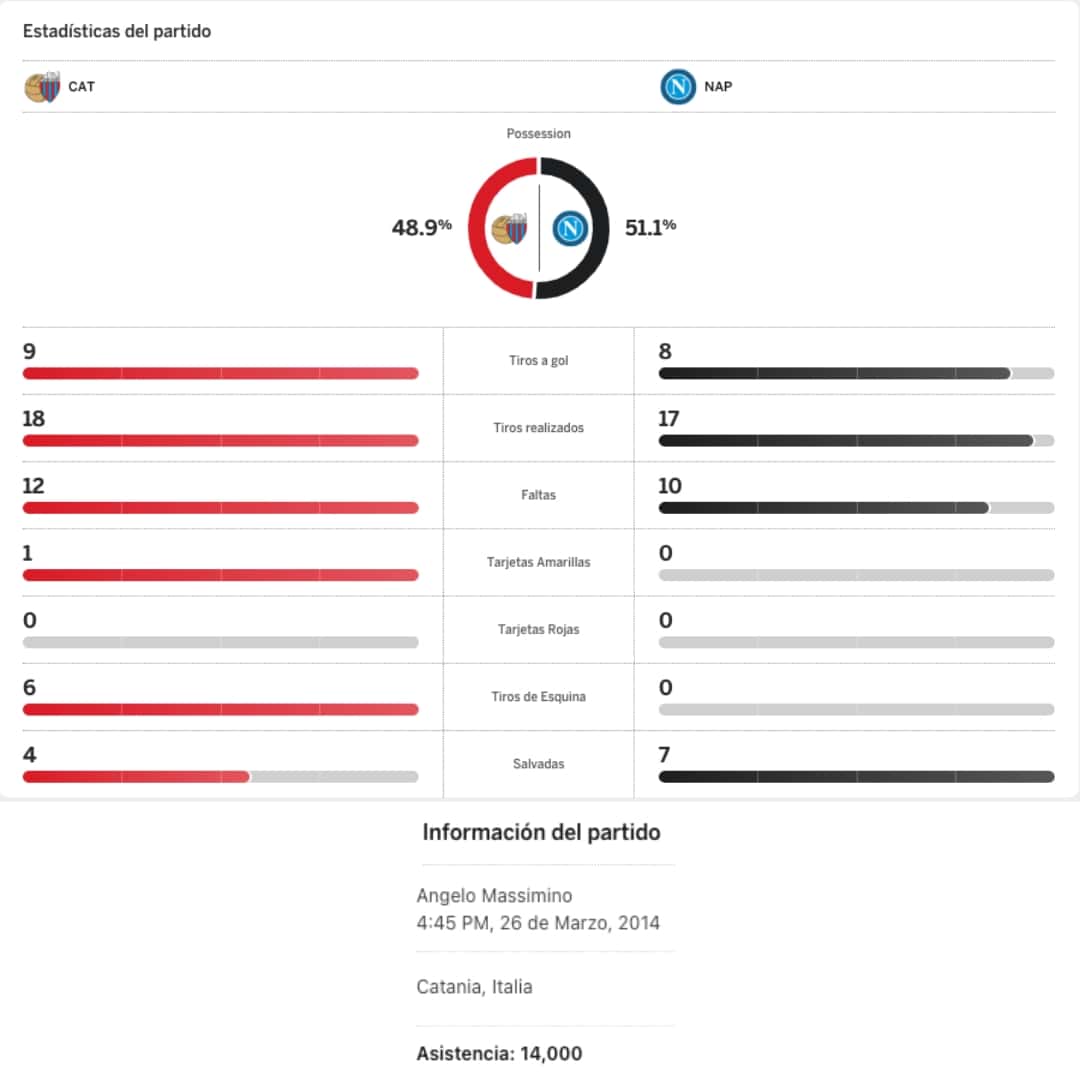Image resolution: width=1080 pixels, height=1080 pixels.
Task: Click the Estadísticas del partido heading
Action: point(117,31)
